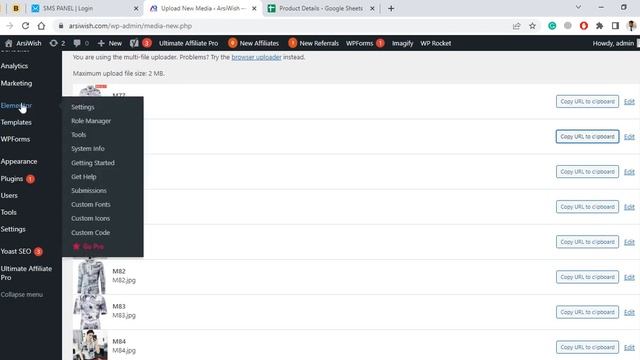Collapse the sidebar with Collapse menu
Screen dimensions: 640x360
click(22, 294)
